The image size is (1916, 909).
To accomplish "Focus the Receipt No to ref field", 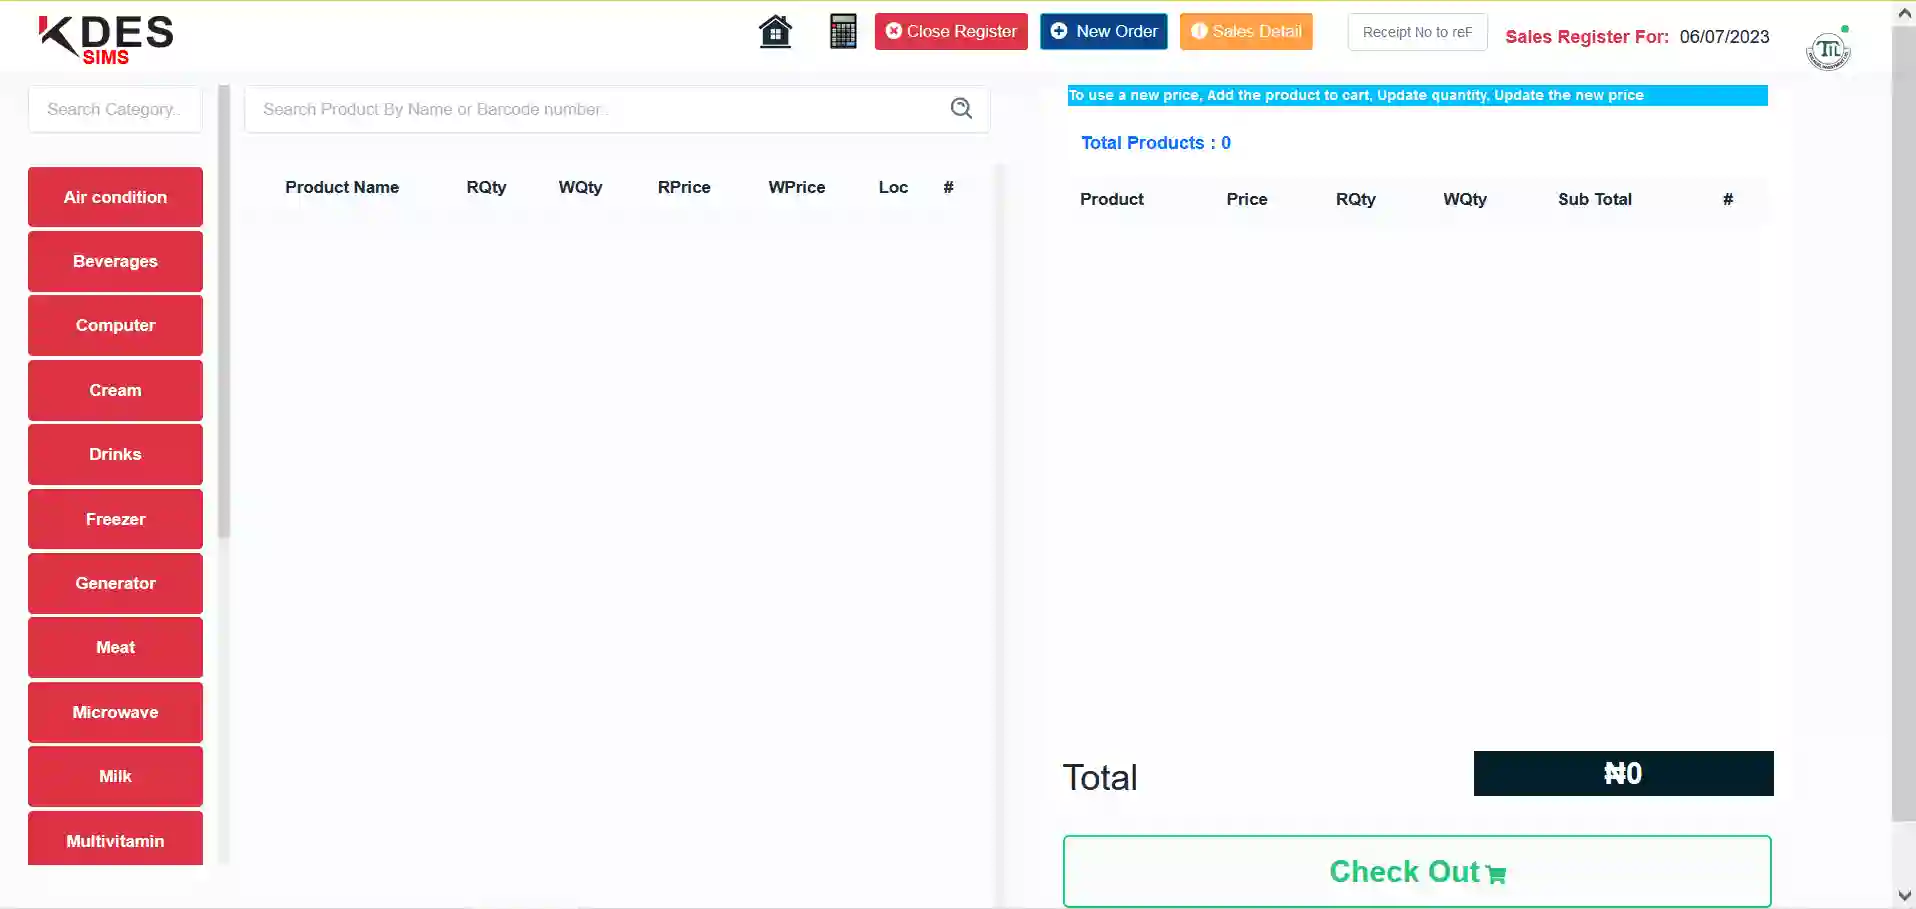I will pos(1417,32).
